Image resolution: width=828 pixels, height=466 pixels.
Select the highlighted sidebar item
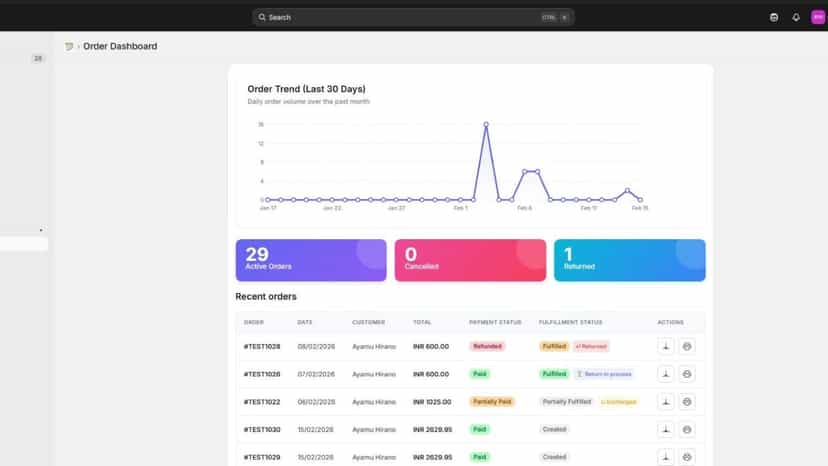click(x=24, y=244)
